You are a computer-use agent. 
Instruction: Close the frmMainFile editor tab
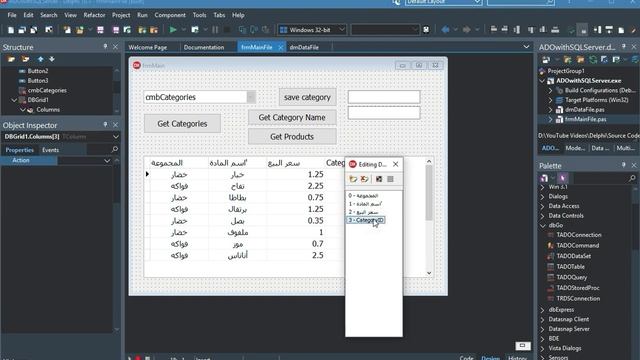pyautogui.click(x=280, y=47)
